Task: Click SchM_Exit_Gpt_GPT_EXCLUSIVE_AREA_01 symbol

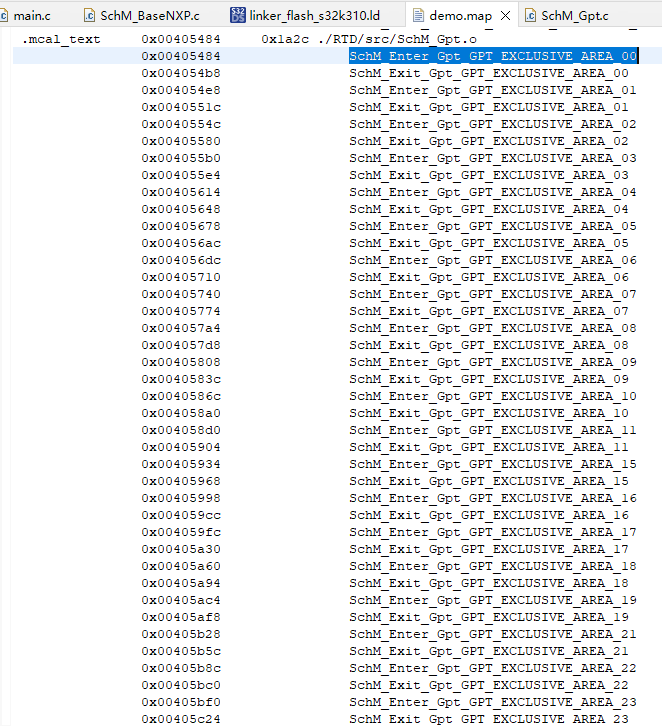Action: pyautogui.click(x=489, y=107)
